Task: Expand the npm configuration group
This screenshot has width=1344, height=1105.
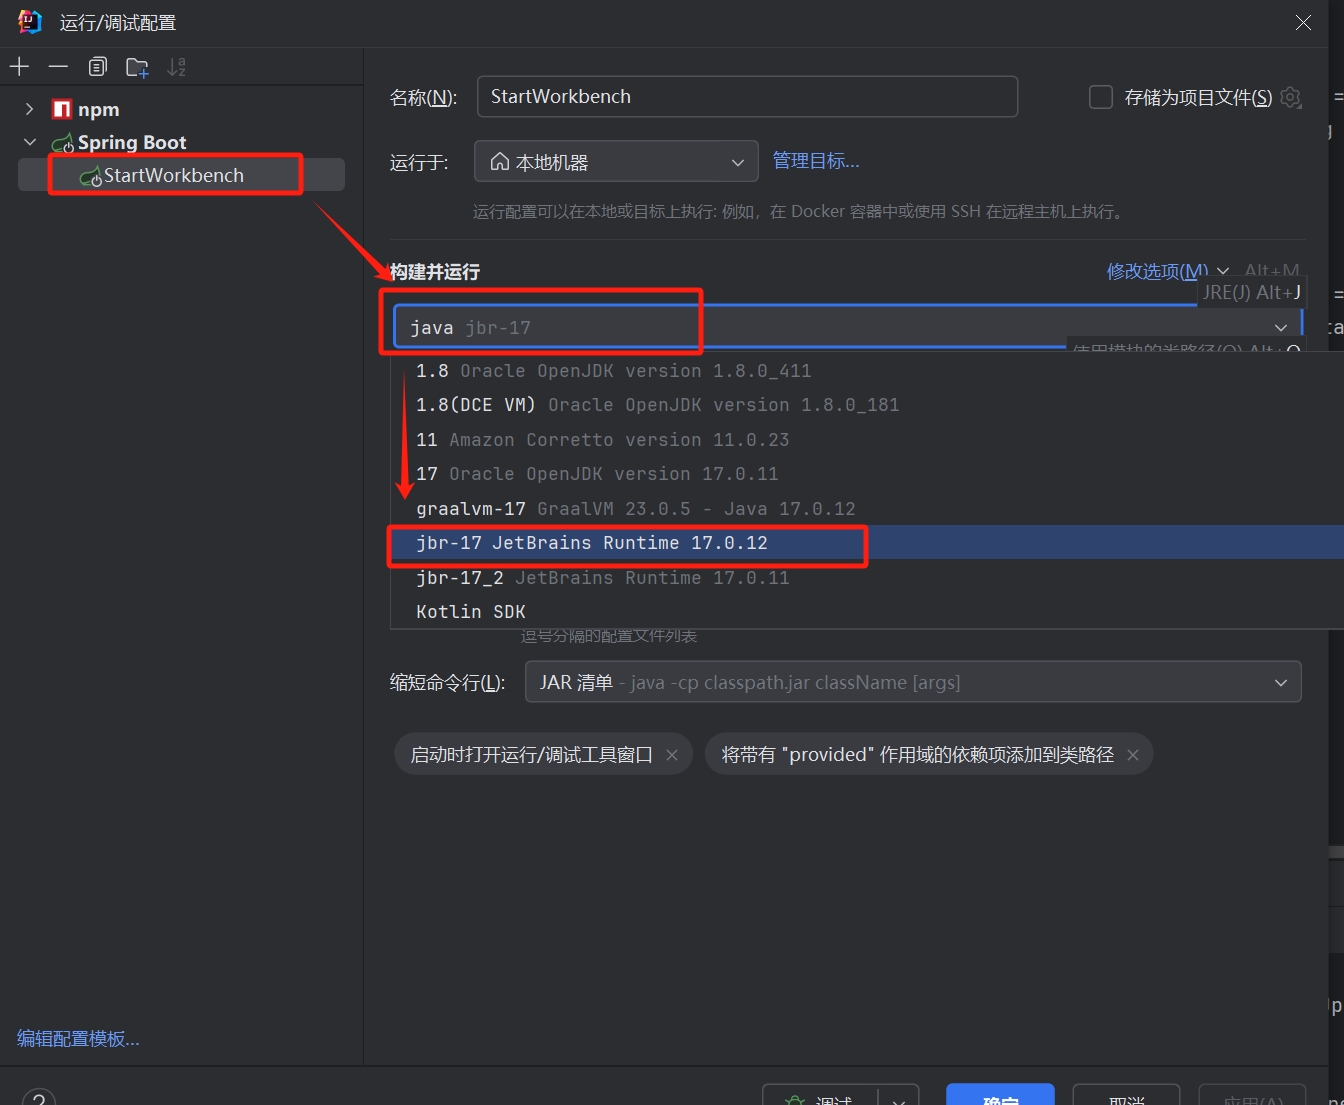Action: tap(29, 109)
